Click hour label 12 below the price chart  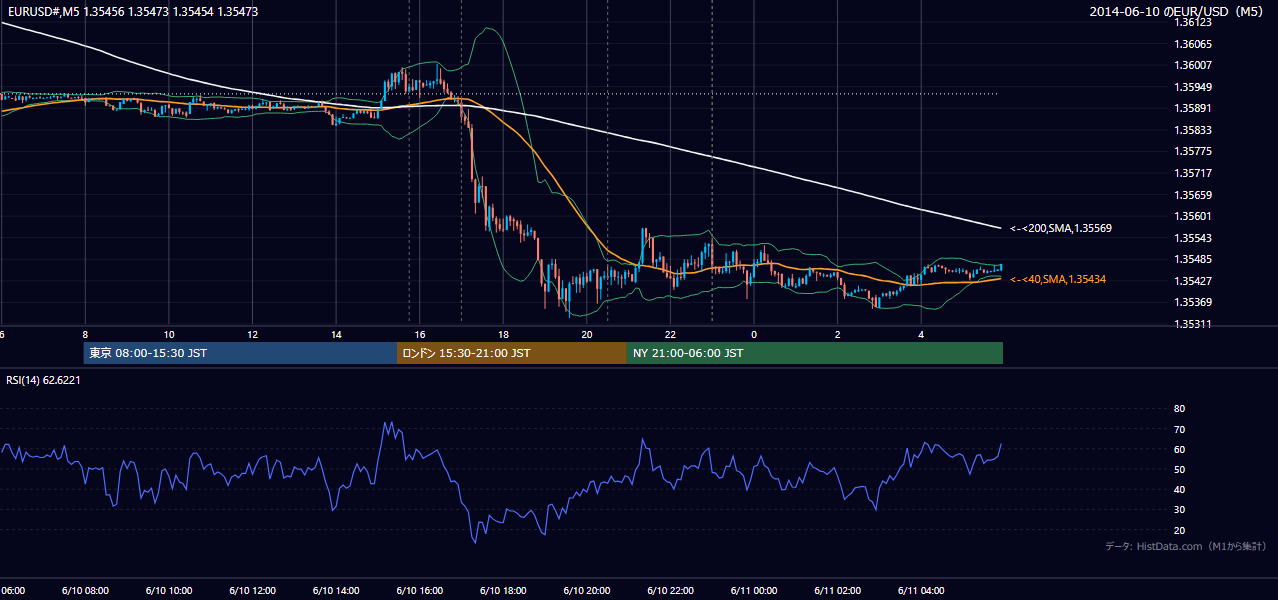252,334
